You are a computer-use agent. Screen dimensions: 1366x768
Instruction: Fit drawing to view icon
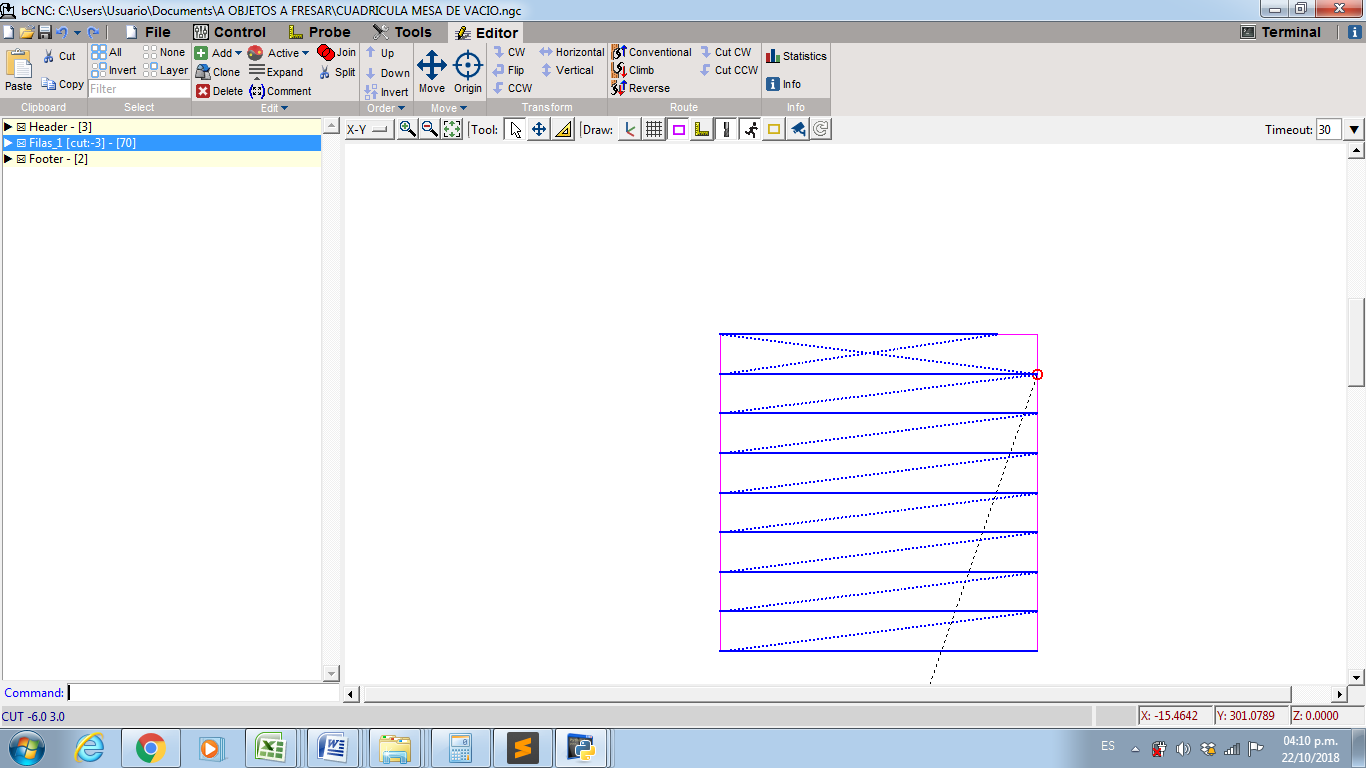tap(452, 129)
